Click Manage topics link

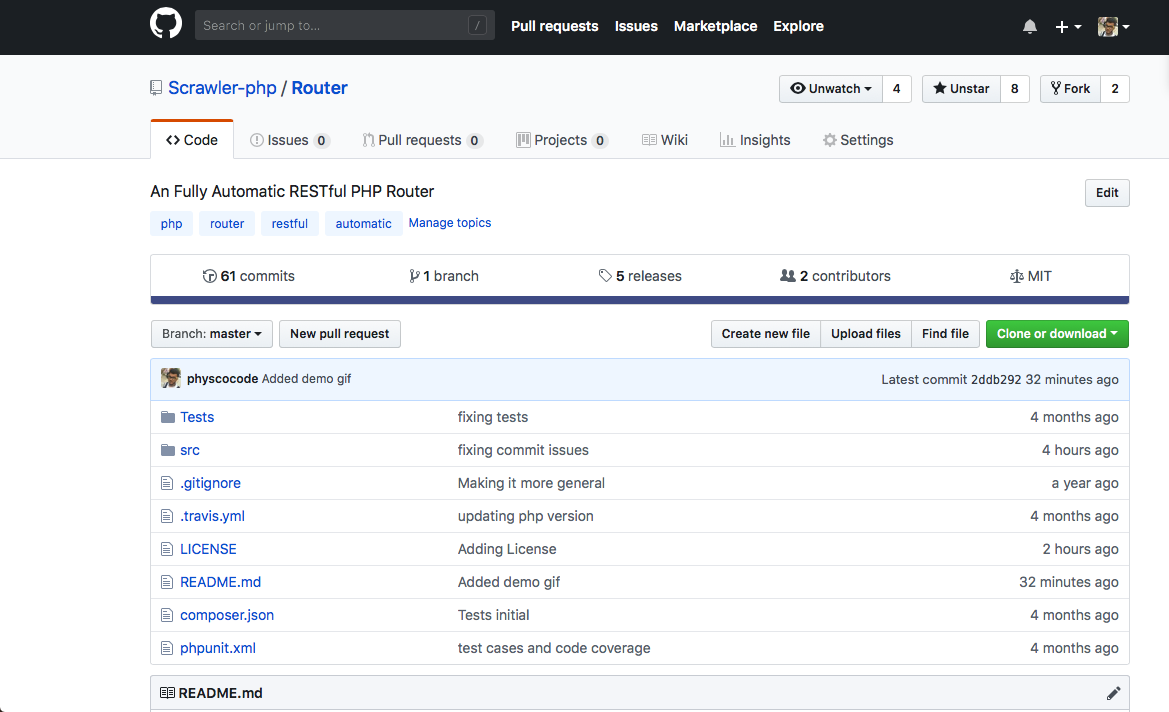click(x=450, y=223)
